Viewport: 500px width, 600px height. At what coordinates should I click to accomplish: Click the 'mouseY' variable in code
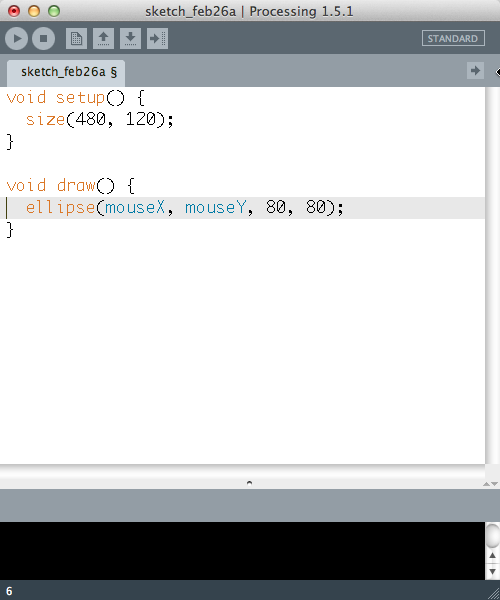(215, 208)
